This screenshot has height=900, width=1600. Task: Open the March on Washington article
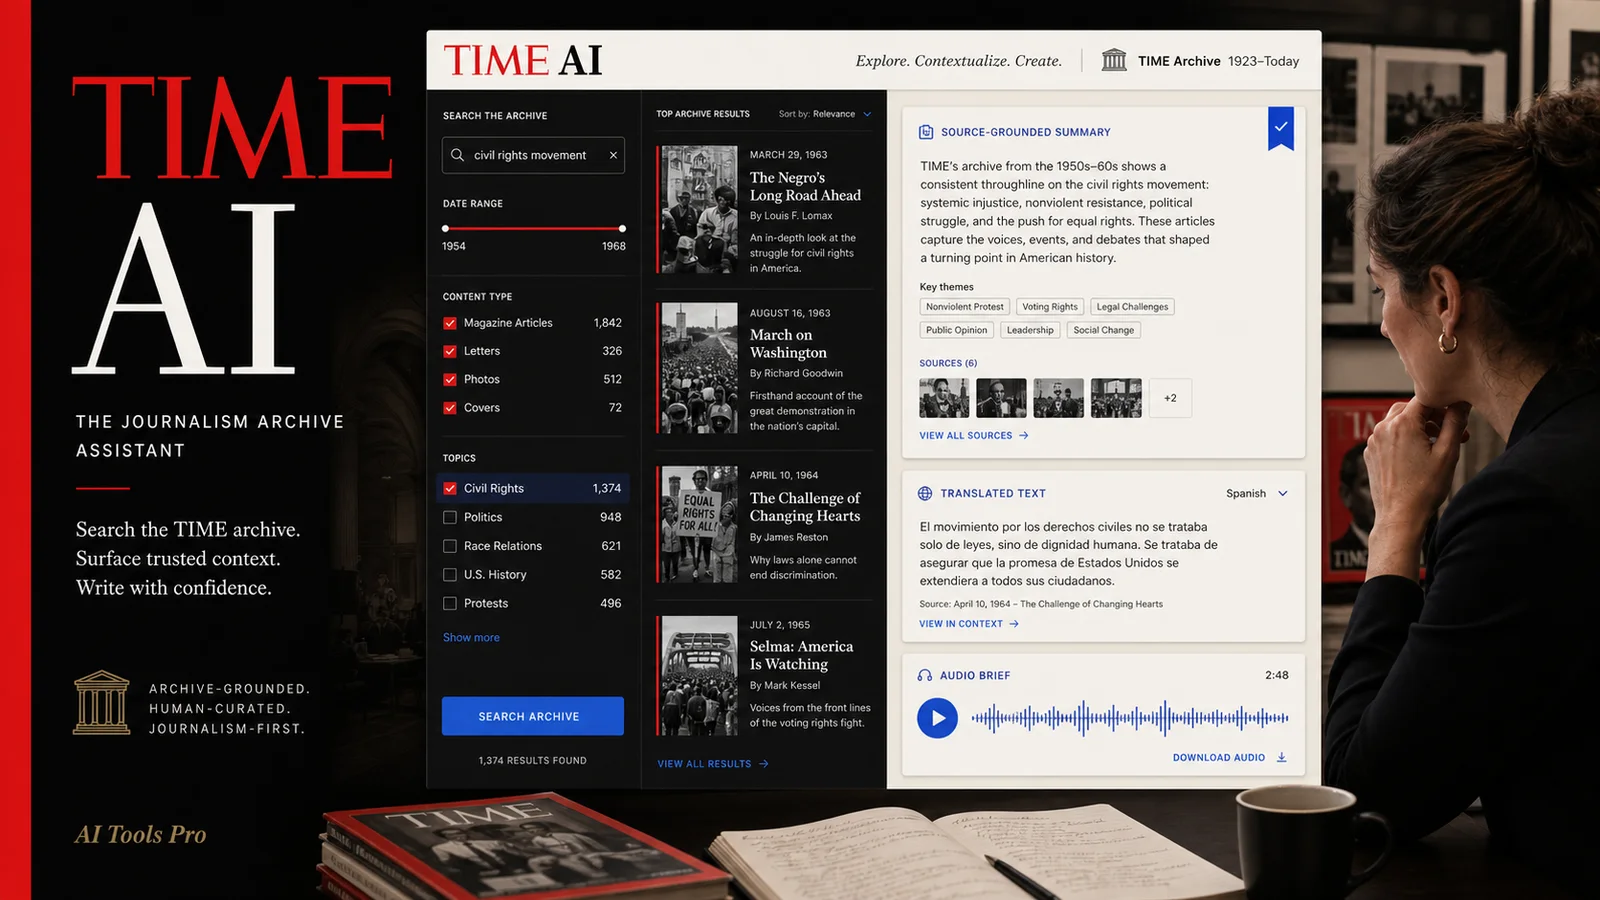click(788, 343)
